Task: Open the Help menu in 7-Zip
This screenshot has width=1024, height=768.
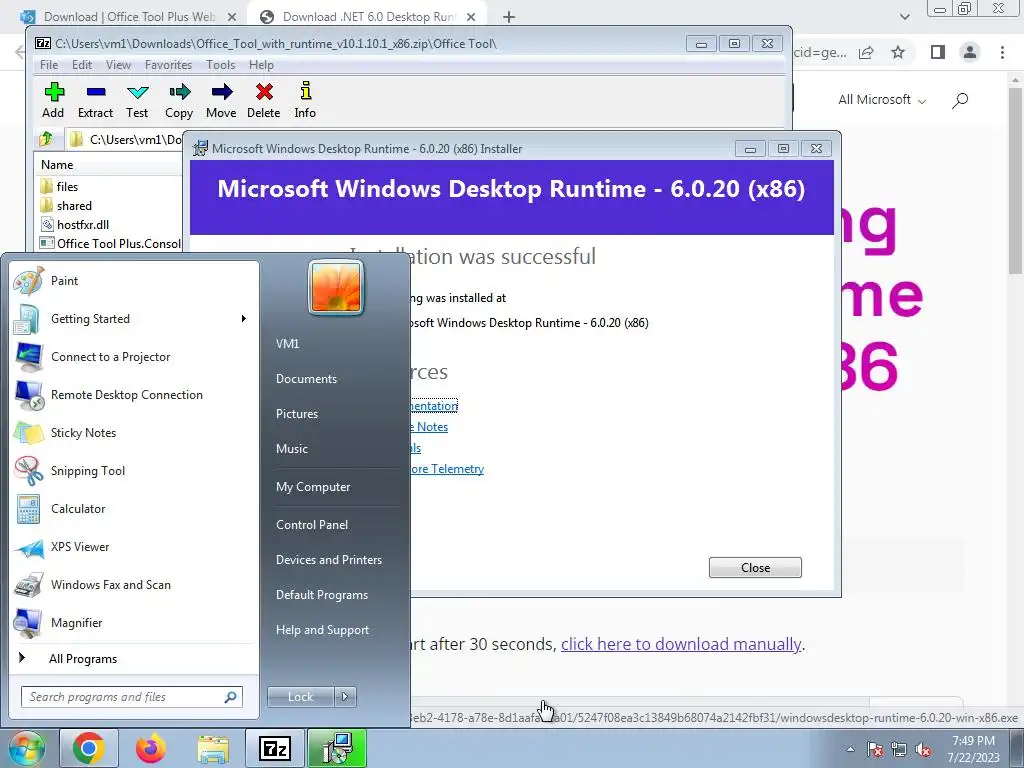Action: (x=261, y=65)
